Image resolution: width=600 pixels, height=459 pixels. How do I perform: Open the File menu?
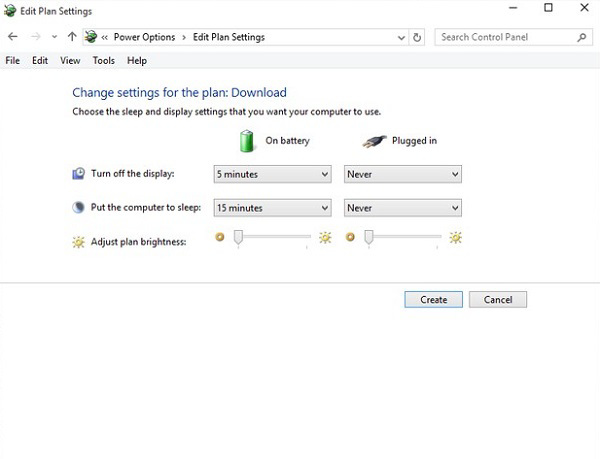pos(13,60)
